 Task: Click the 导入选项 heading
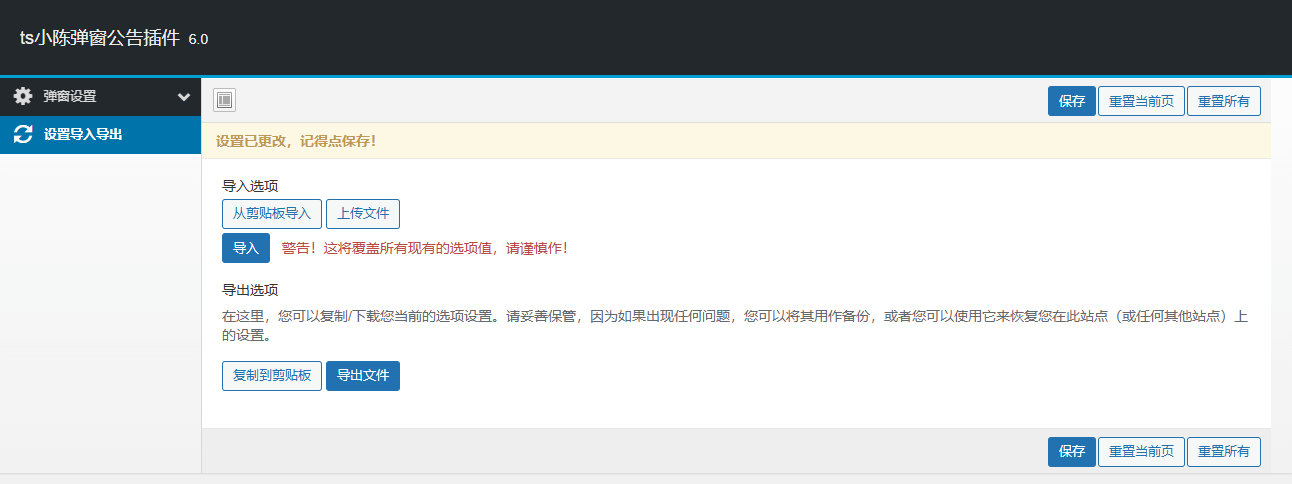pos(250,186)
